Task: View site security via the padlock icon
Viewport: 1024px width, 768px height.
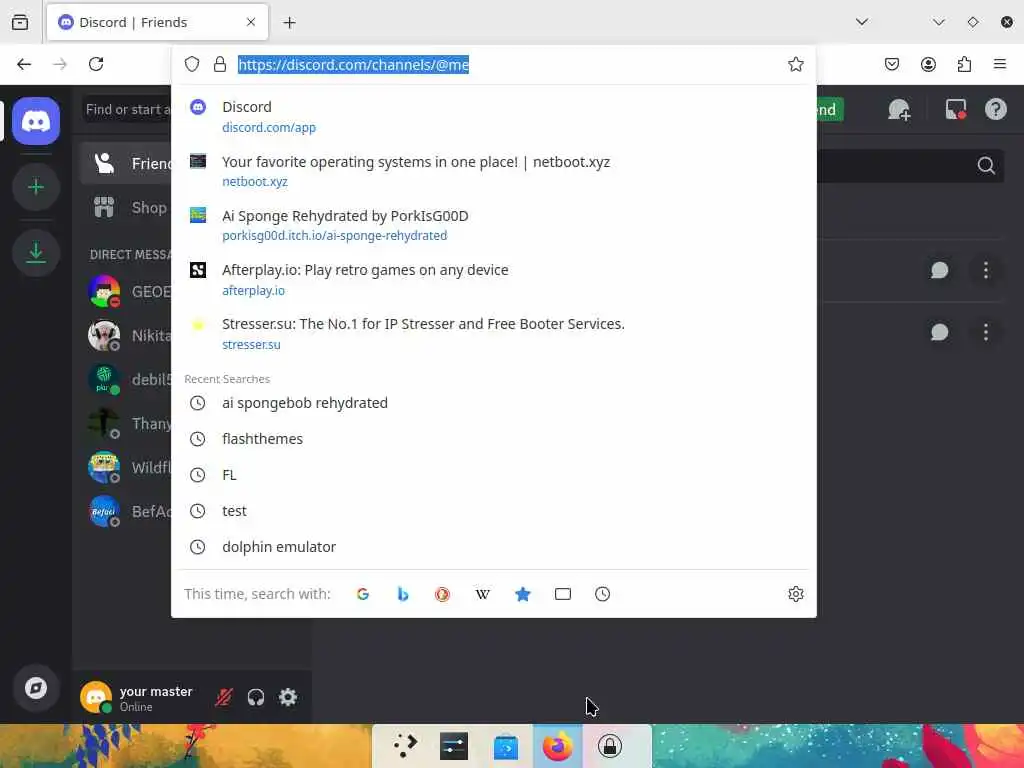Action: (x=220, y=64)
